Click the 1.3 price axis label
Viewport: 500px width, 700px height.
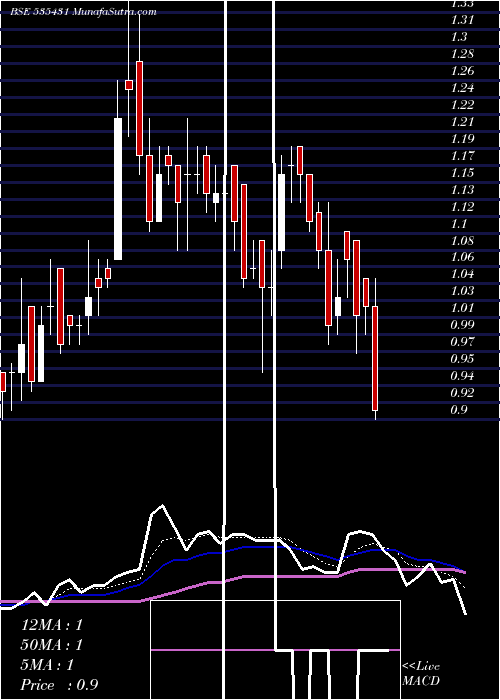pyautogui.click(x=459, y=37)
